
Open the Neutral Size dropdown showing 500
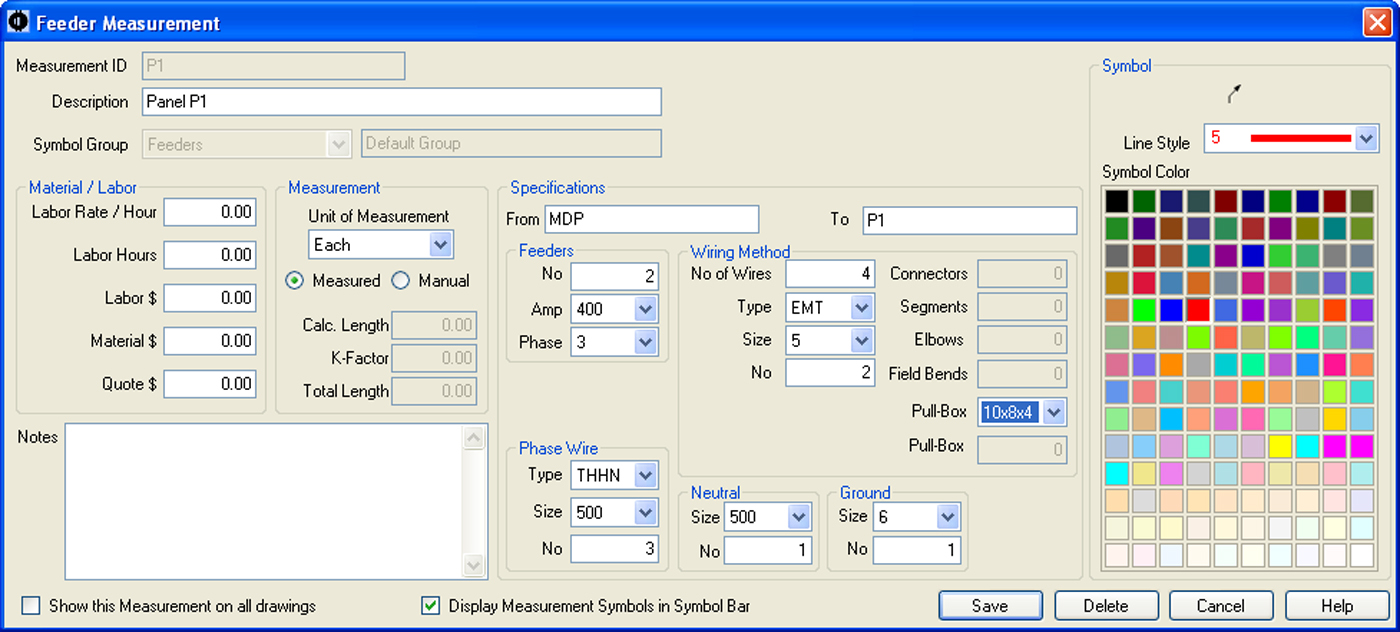797,517
